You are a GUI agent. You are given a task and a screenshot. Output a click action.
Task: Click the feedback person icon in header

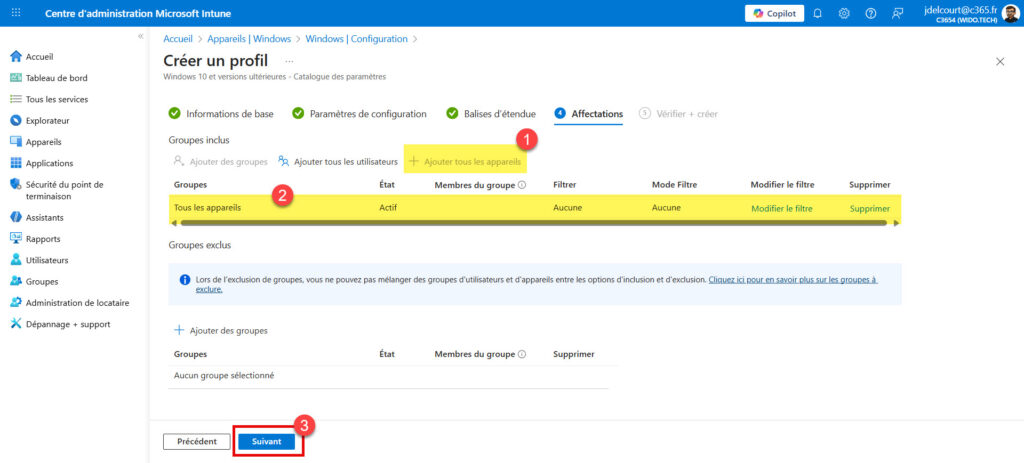(897, 13)
